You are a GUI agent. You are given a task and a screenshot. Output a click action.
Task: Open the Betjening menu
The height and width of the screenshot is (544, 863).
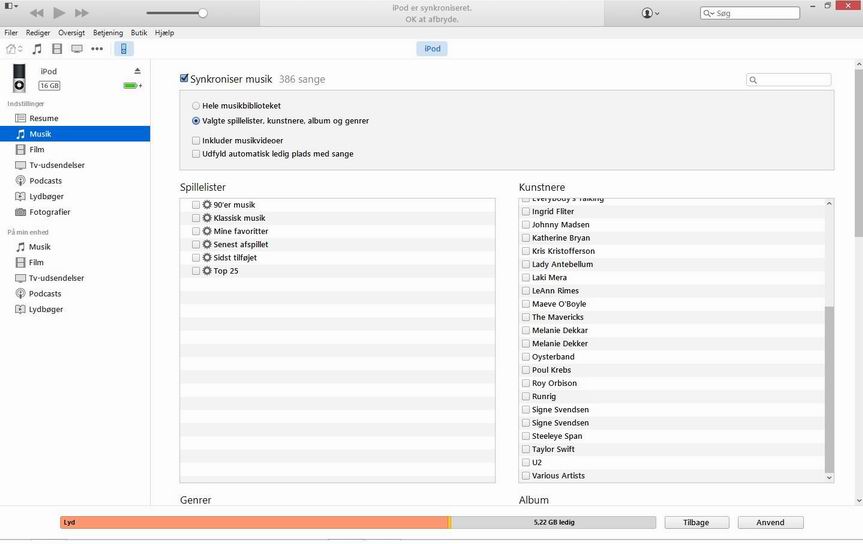click(x=108, y=33)
